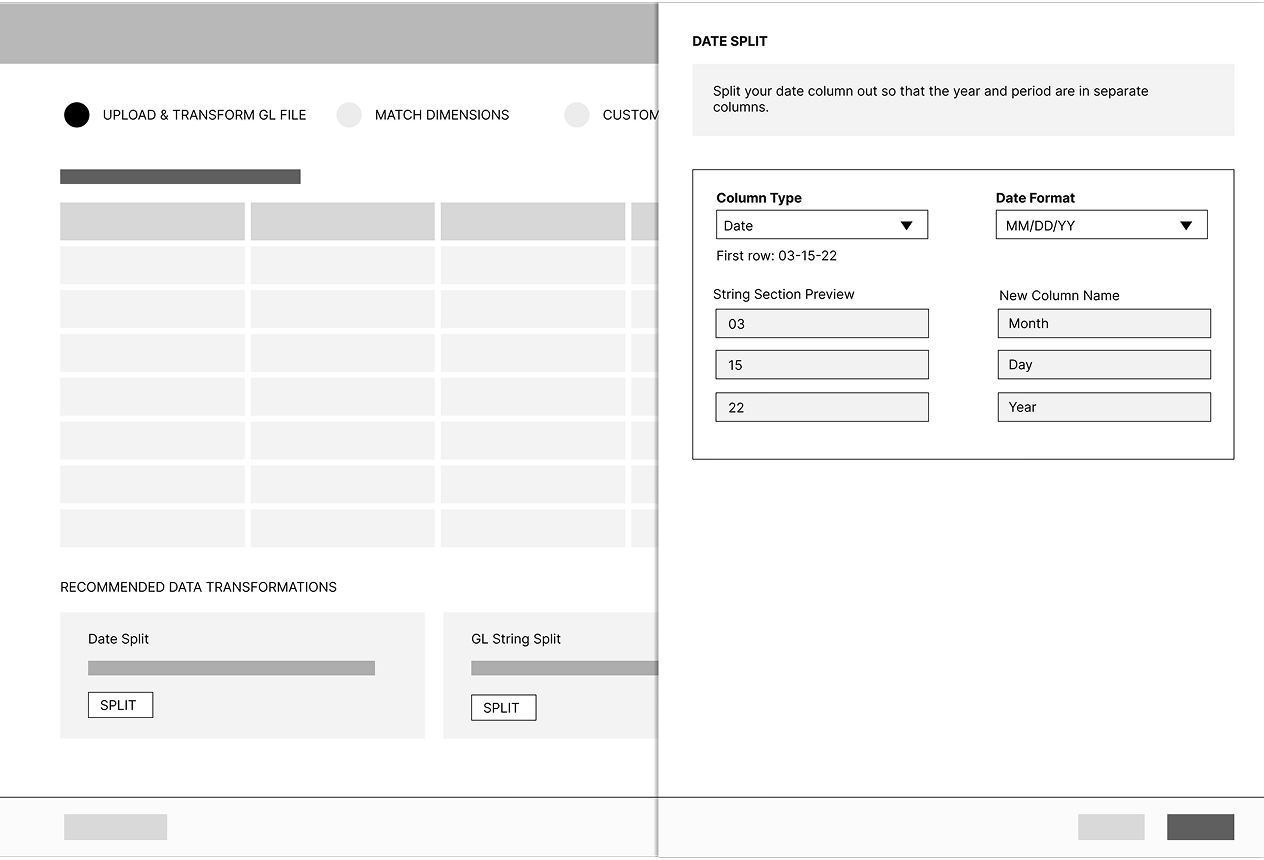Image resolution: width=1264 pixels, height=860 pixels.
Task: Click the String Section Preview label
Action: (x=783, y=294)
